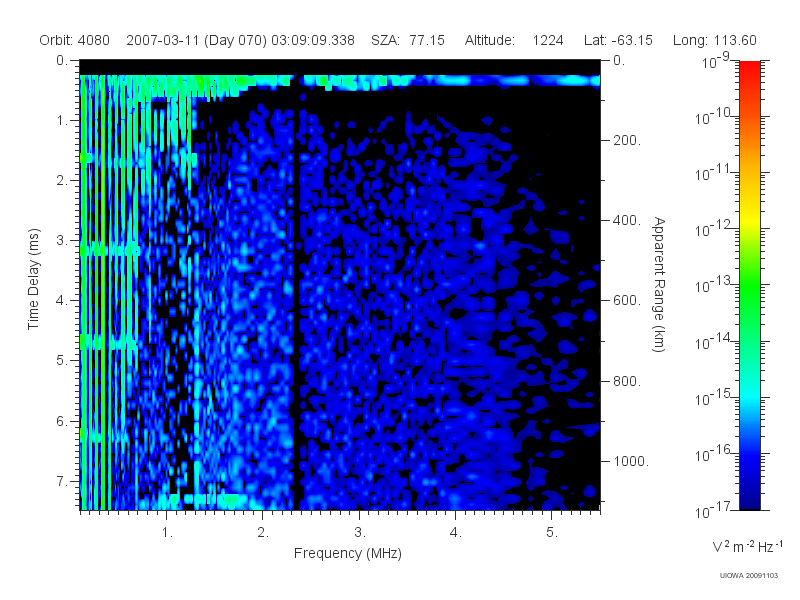Click the 'Orbit: 4080' header text
The image size is (800, 600).
click(74, 40)
